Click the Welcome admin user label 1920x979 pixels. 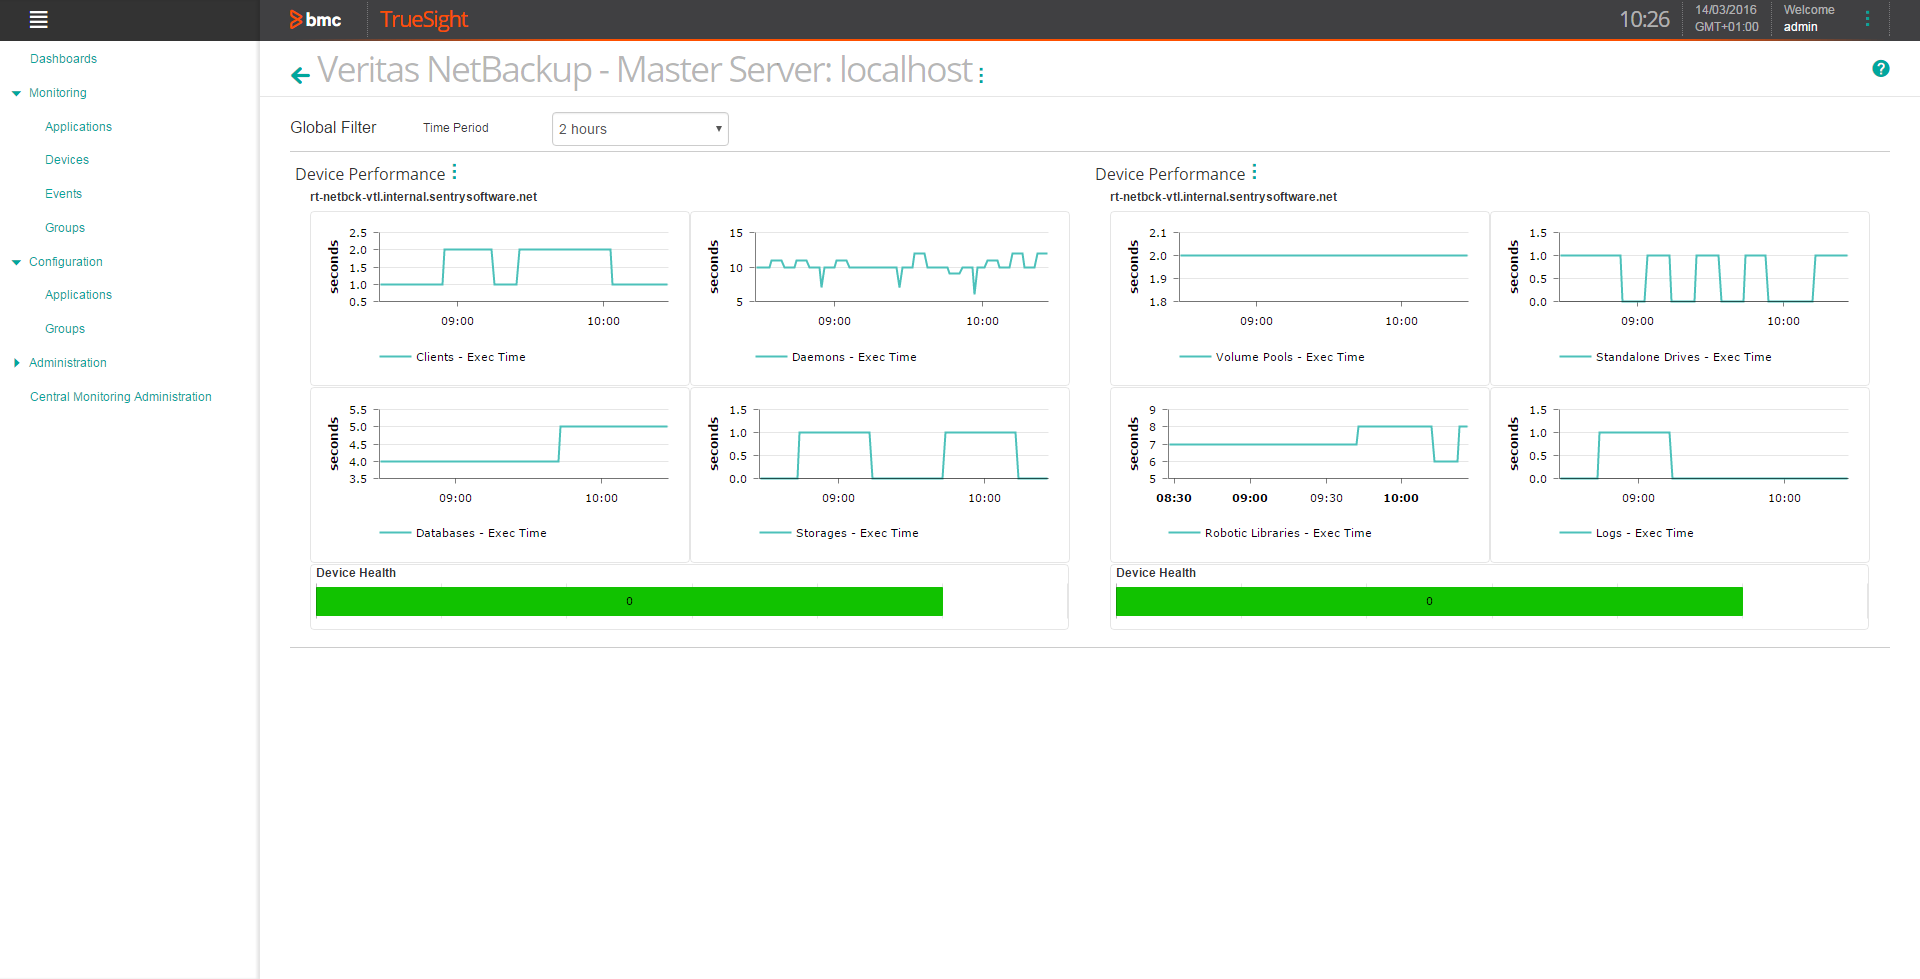1809,18
